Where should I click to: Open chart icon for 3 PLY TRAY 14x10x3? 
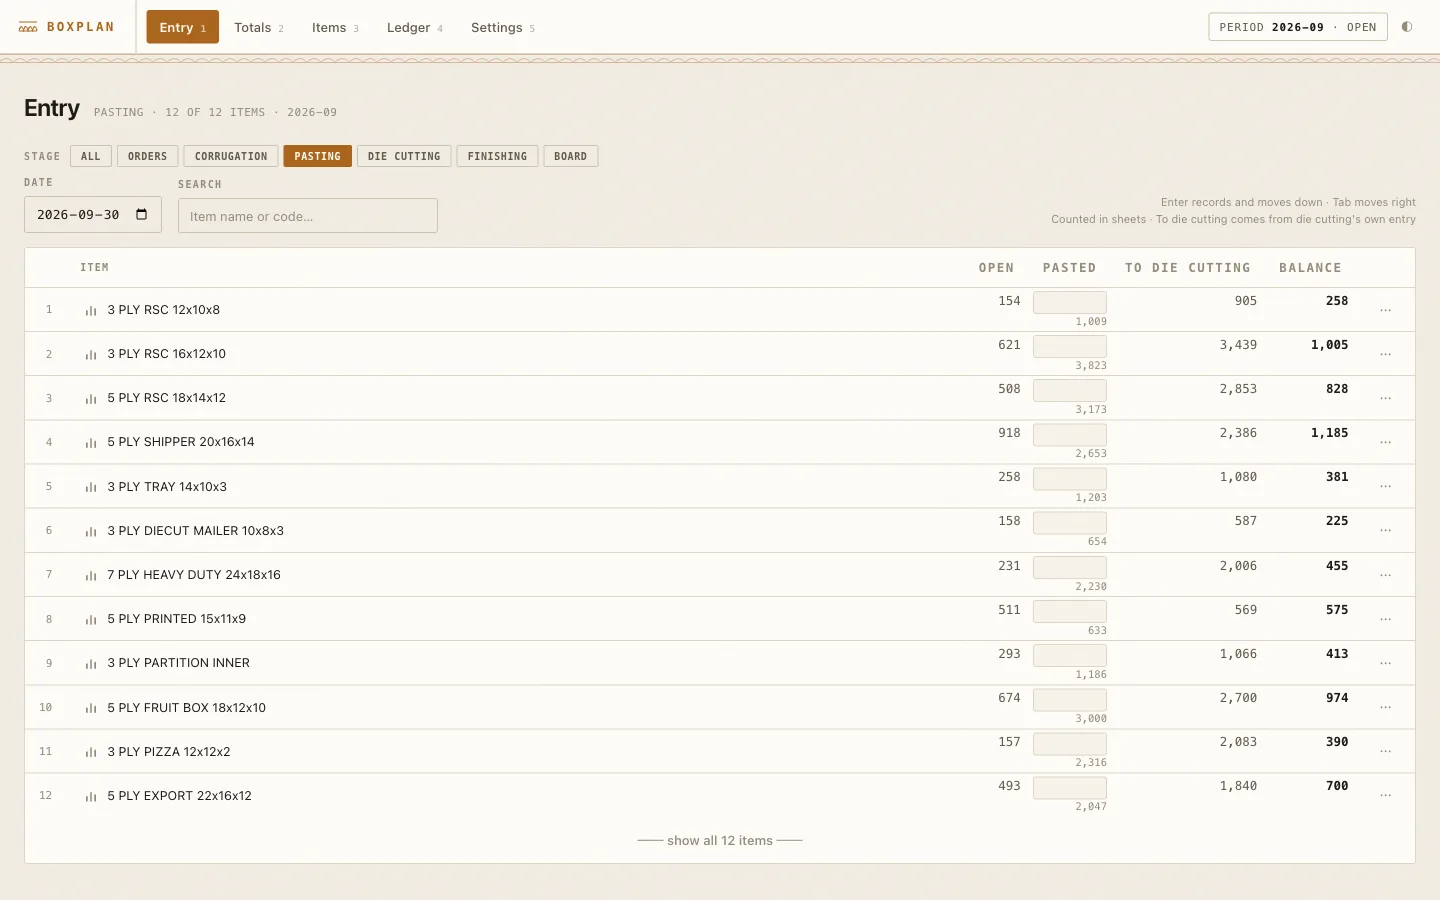91,488
